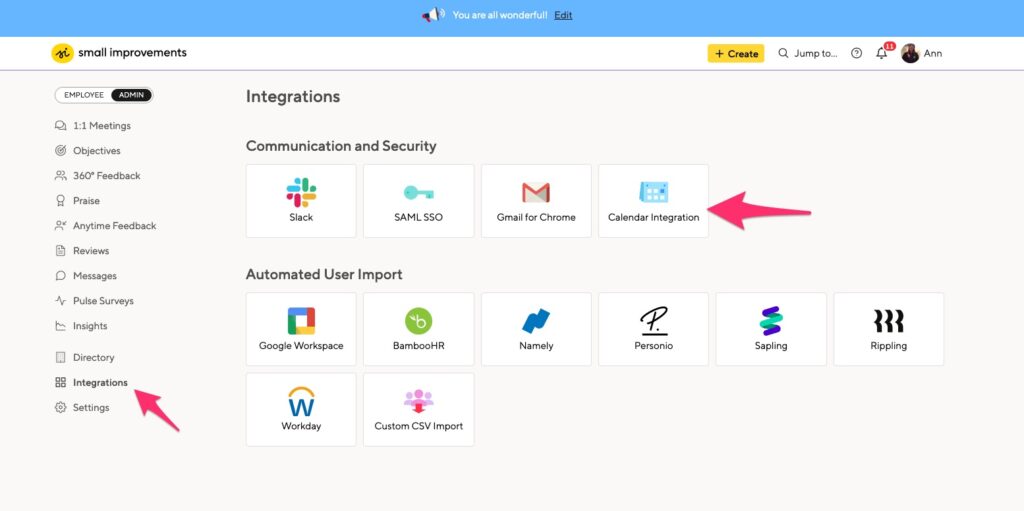1024x511 pixels.
Task: Edit the announcement banner
Action: (563, 15)
